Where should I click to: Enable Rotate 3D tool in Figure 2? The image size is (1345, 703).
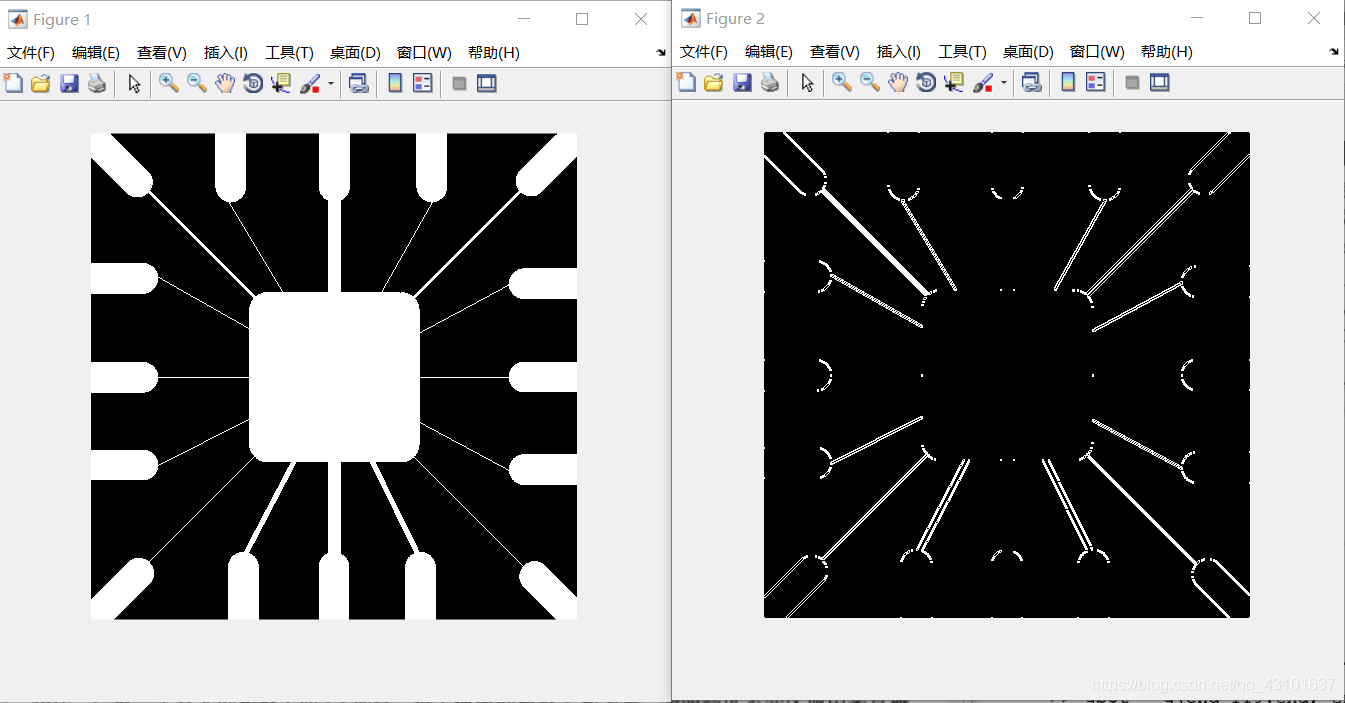(926, 83)
